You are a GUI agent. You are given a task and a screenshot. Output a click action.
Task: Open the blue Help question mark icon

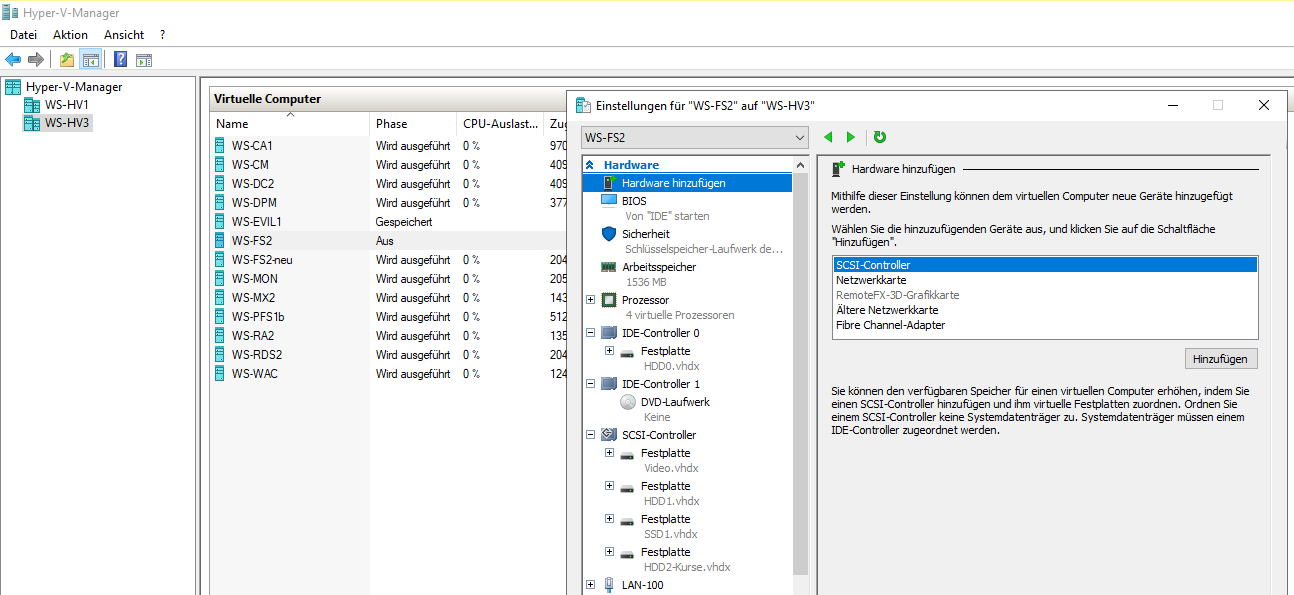click(x=120, y=59)
